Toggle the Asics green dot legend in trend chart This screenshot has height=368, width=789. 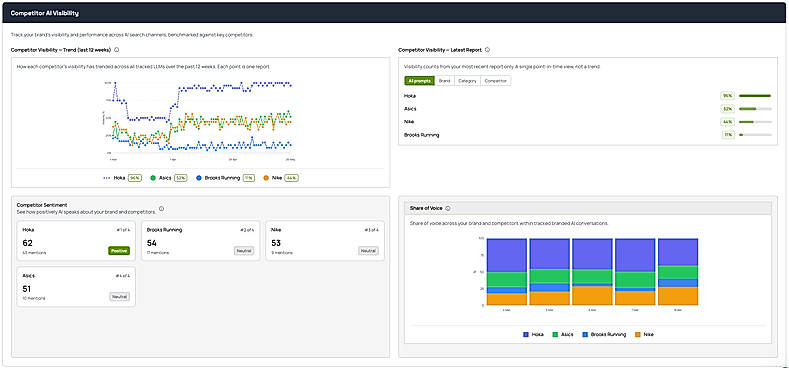click(153, 178)
